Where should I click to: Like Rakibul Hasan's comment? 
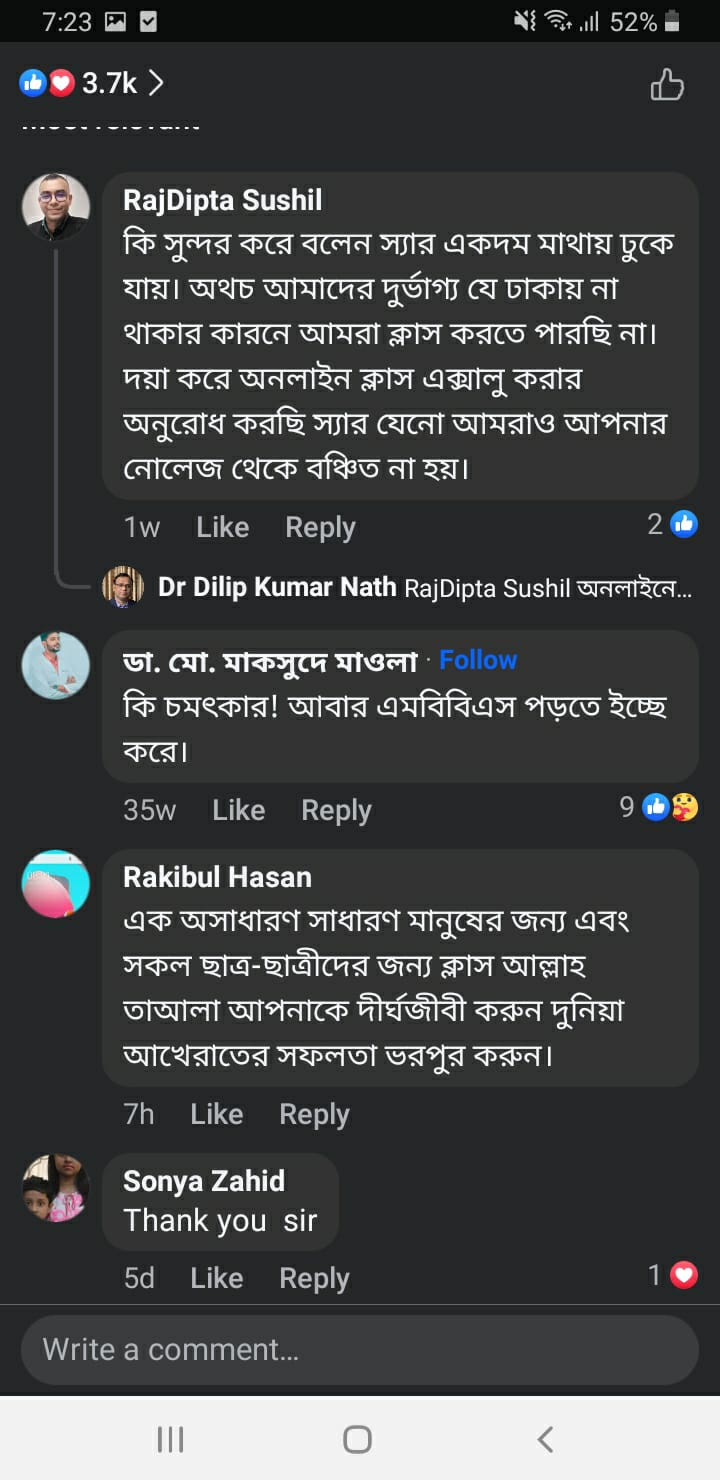coord(216,1114)
